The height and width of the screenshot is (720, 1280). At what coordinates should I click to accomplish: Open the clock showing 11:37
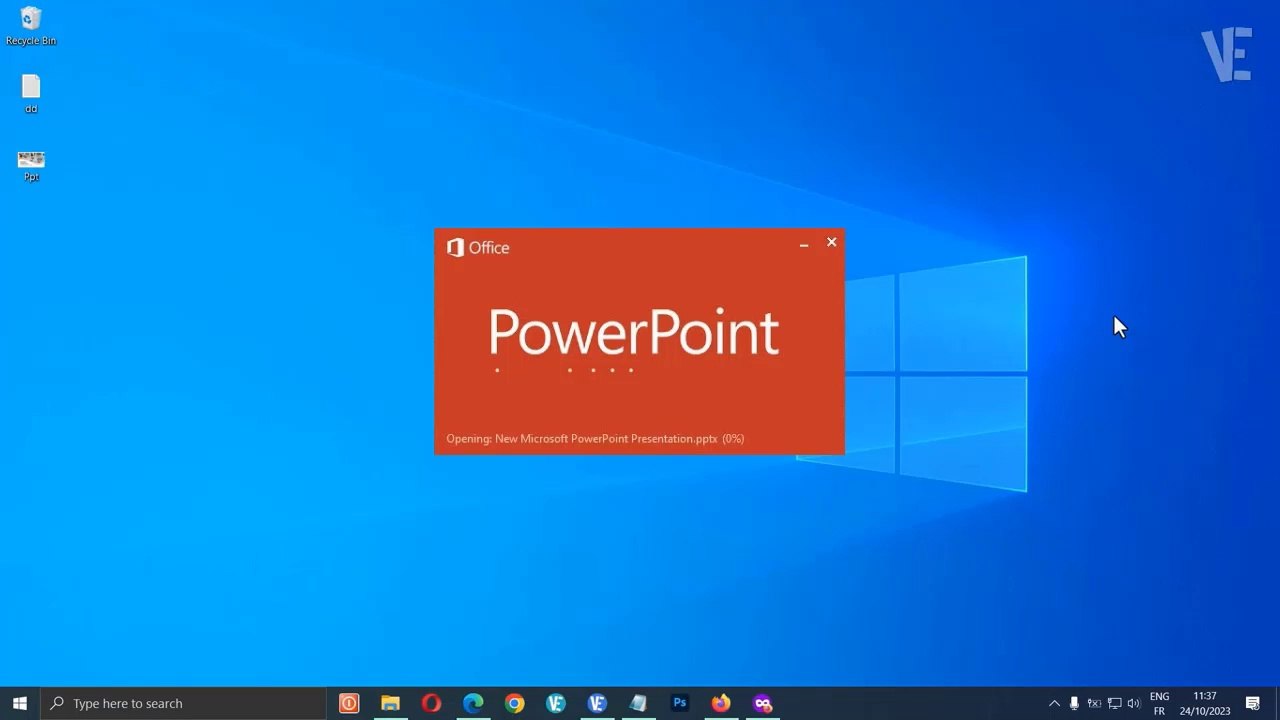coord(1205,703)
